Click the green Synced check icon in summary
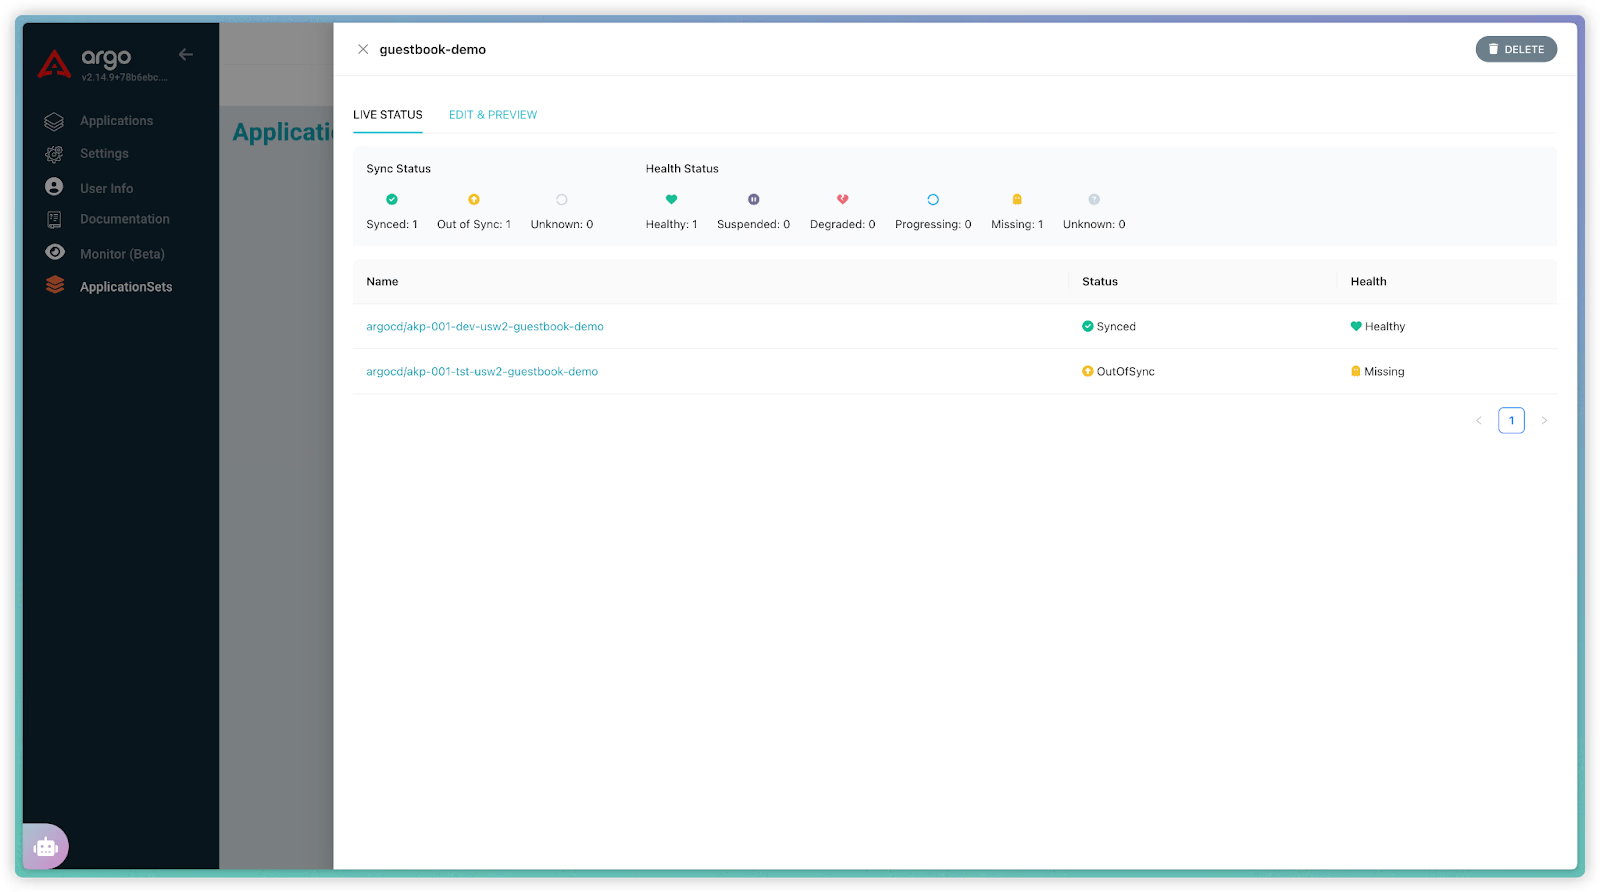 392,199
